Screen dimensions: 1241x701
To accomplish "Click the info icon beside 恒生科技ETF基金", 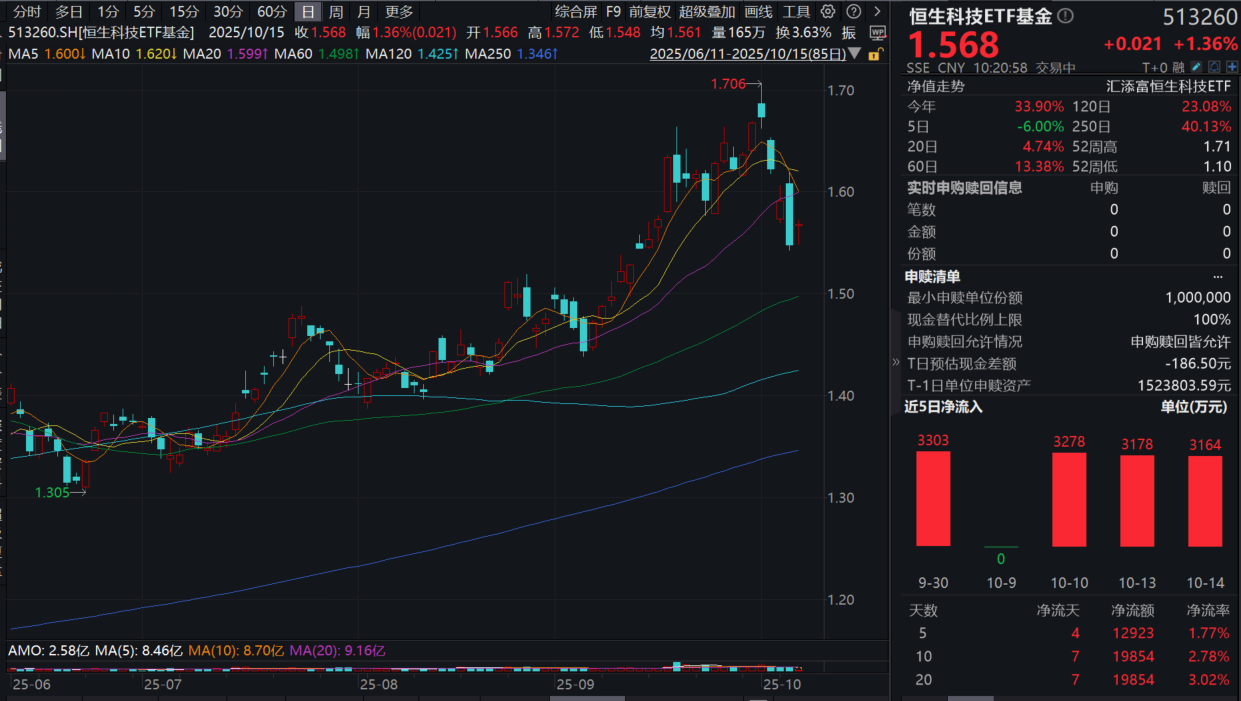I will tap(1065, 16).
